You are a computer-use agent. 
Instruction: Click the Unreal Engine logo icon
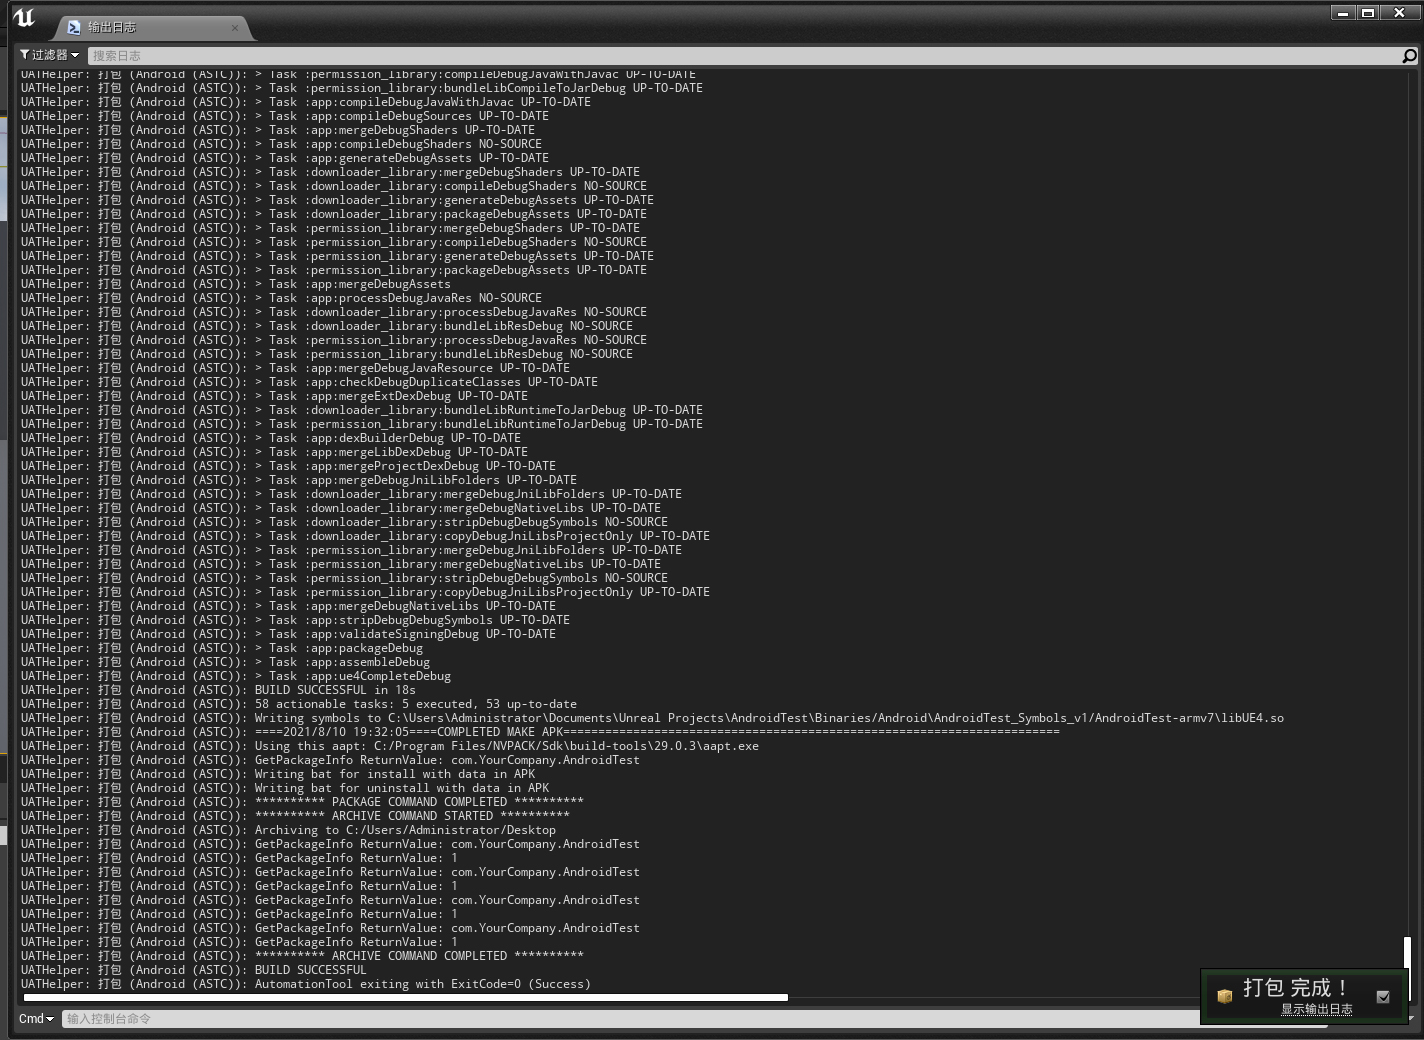tap(24, 18)
